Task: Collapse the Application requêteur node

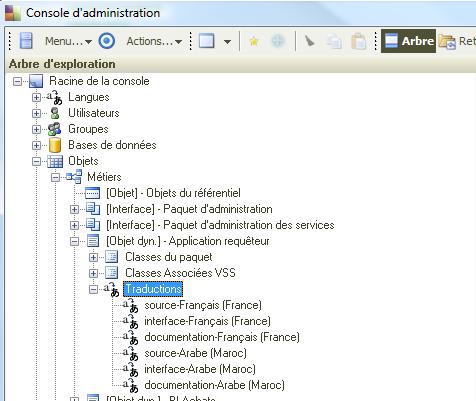Action: 74,241
